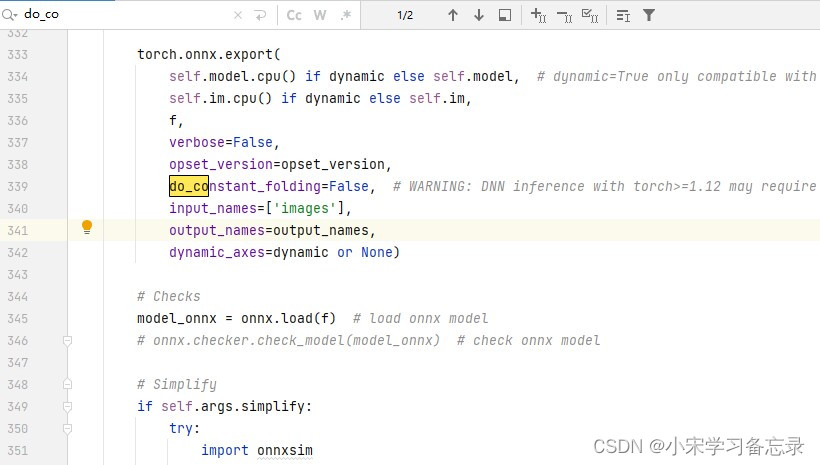Click line number 341 in gutter
Image resolution: width=820 pixels, height=465 pixels.
tap(18, 231)
